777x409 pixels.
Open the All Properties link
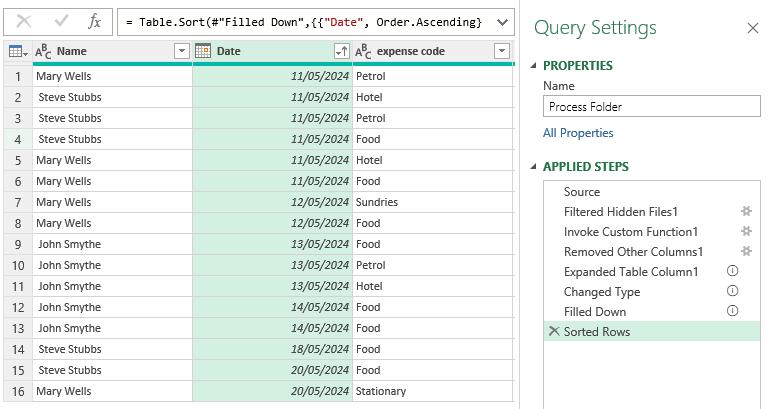(x=578, y=133)
